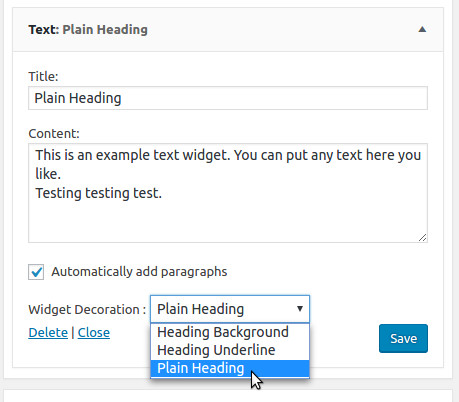Click the 'Automatically add paragraphs' label text
Image resolution: width=459 pixels, height=402 pixels.
(x=139, y=272)
